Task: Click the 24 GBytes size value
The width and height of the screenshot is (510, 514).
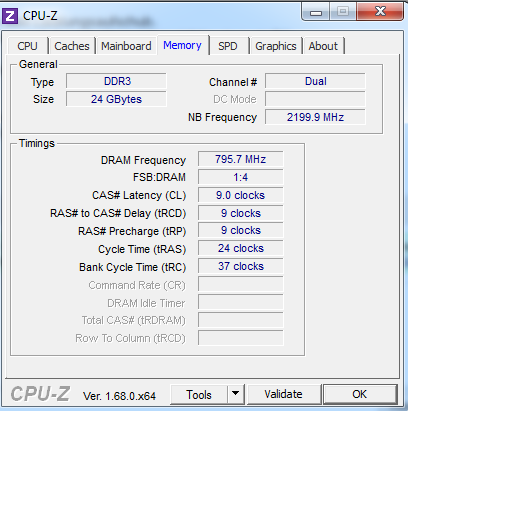Action: 116,99
